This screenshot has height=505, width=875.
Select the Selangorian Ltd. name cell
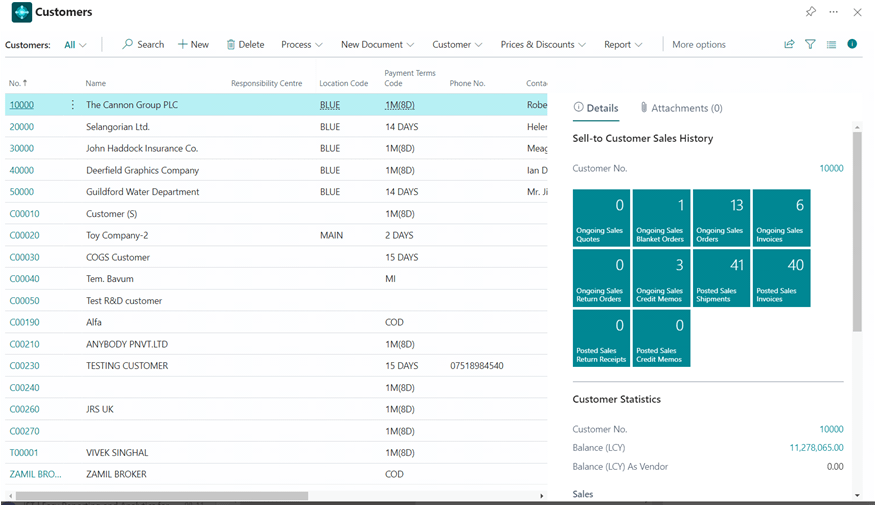(x=118, y=127)
